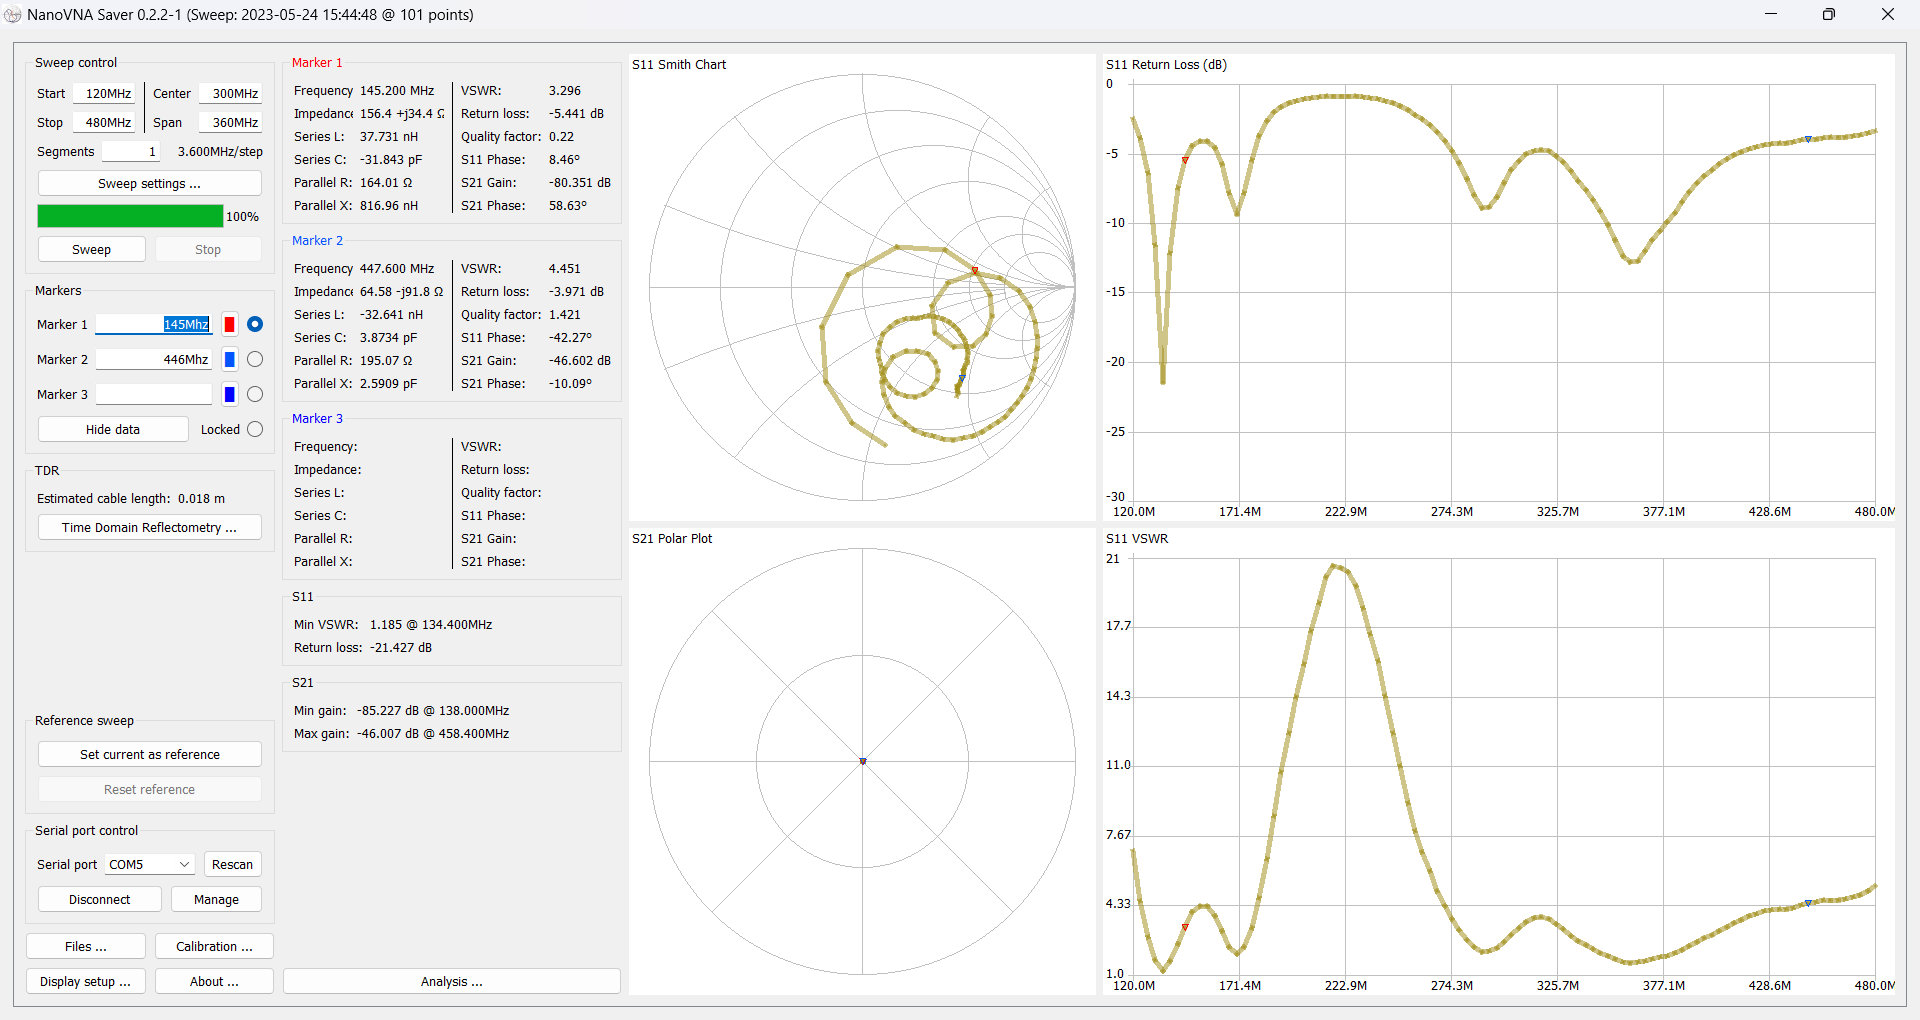The width and height of the screenshot is (1920, 1020).
Task: Click the sweep Start frequency field
Action: (105, 93)
